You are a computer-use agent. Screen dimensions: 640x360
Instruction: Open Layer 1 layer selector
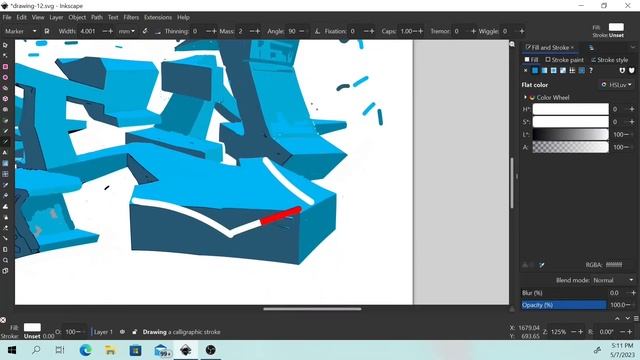coord(103,332)
